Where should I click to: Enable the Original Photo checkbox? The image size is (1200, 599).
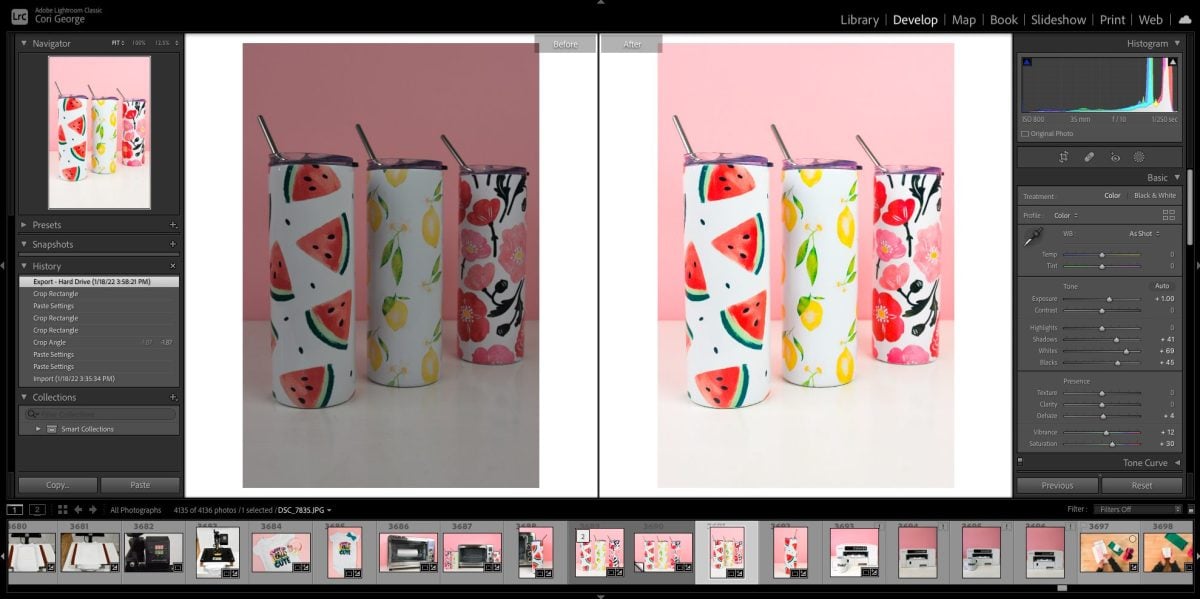tap(1025, 133)
